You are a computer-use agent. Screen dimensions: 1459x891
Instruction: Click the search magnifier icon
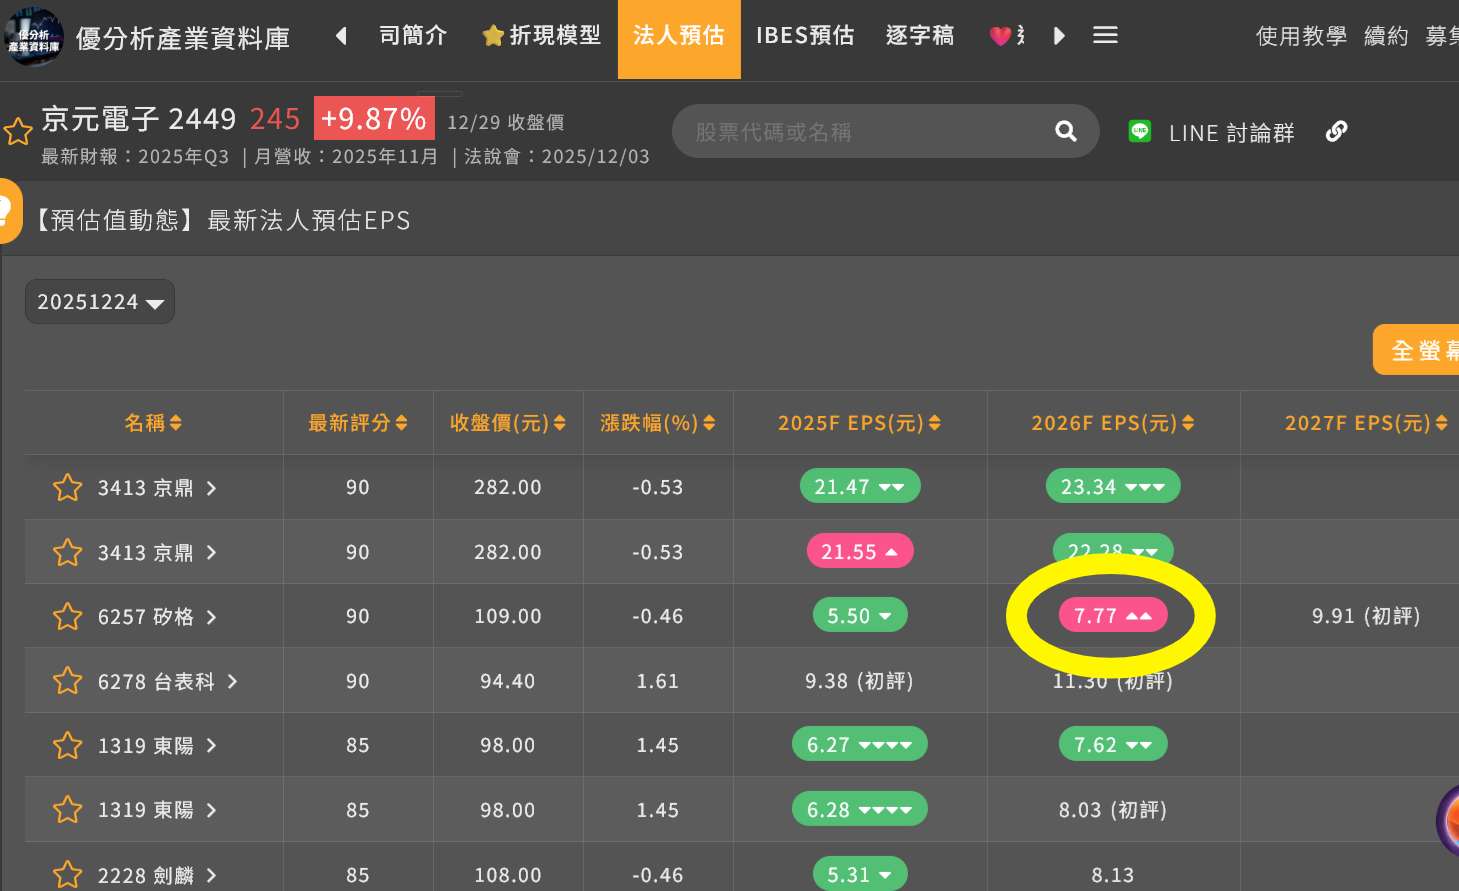click(x=1066, y=131)
